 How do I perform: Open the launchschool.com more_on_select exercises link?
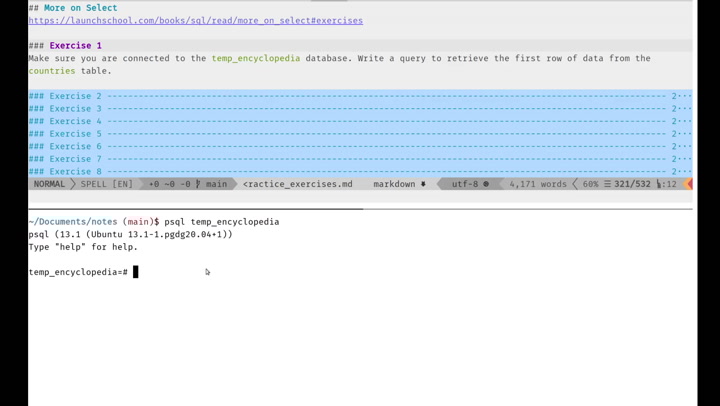click(x=196, y=21)
